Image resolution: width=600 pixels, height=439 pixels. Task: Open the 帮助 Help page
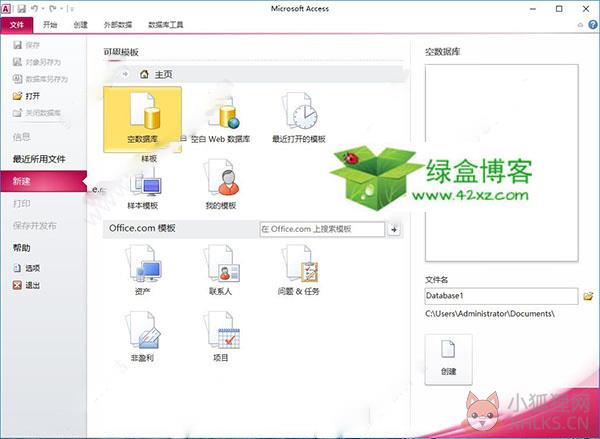click(x=21, y=248)
